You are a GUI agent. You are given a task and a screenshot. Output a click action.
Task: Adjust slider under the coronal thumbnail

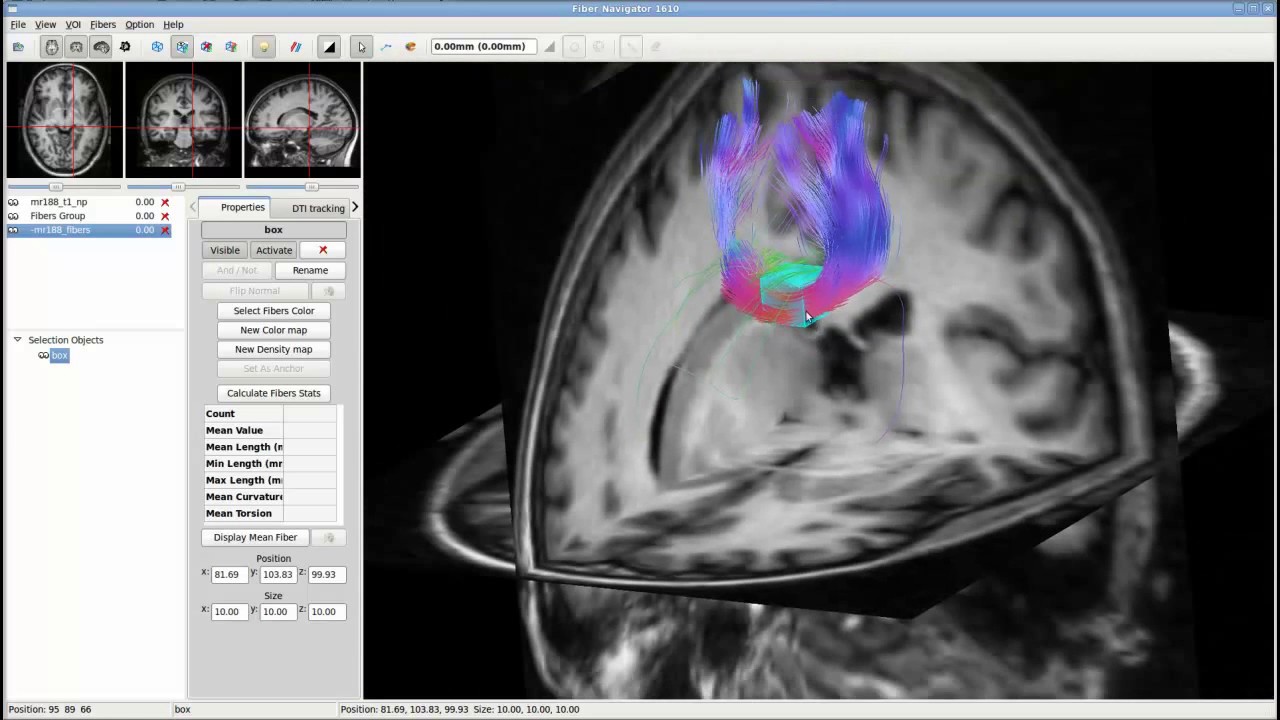click(x=183, y=187)
